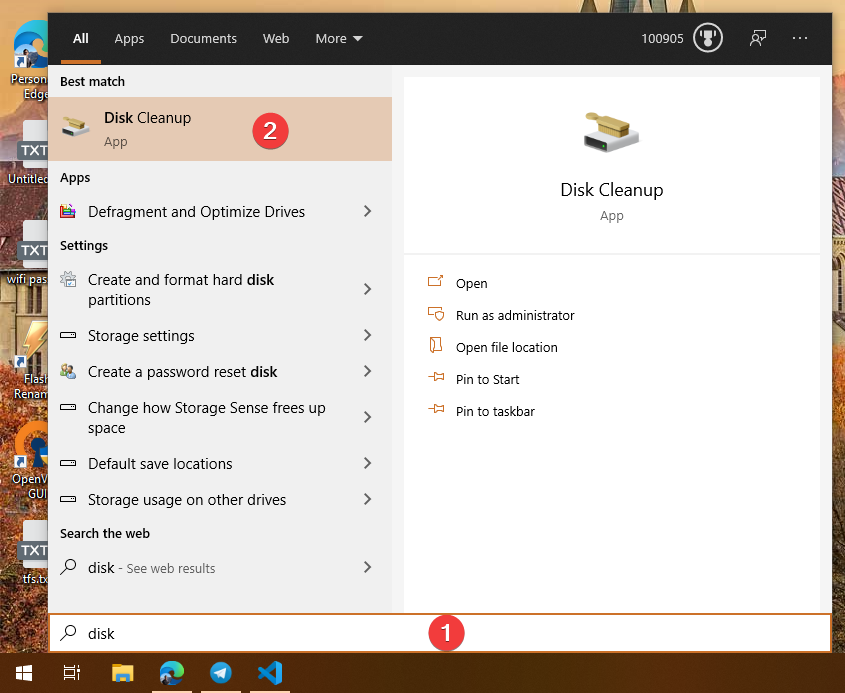
Task: Switch to the Web search tab
Action: [x=276, y=38]
